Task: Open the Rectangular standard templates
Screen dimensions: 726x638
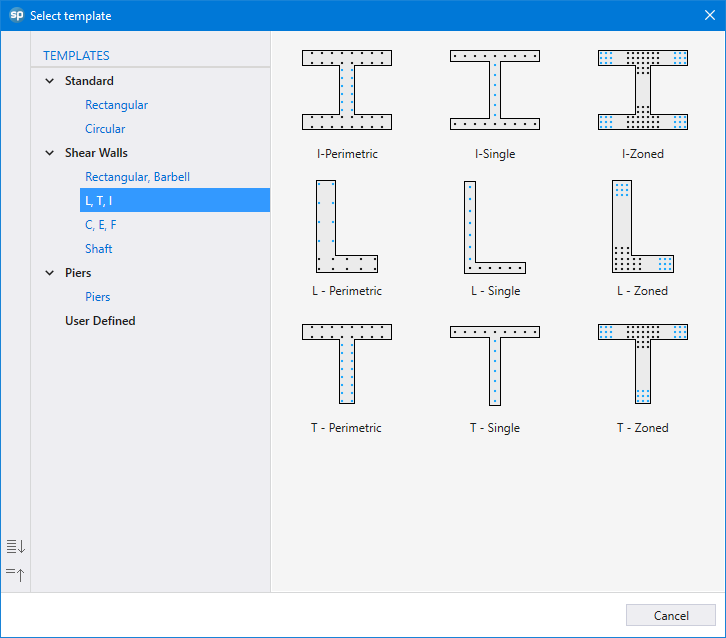Action: tap(116, 105)
